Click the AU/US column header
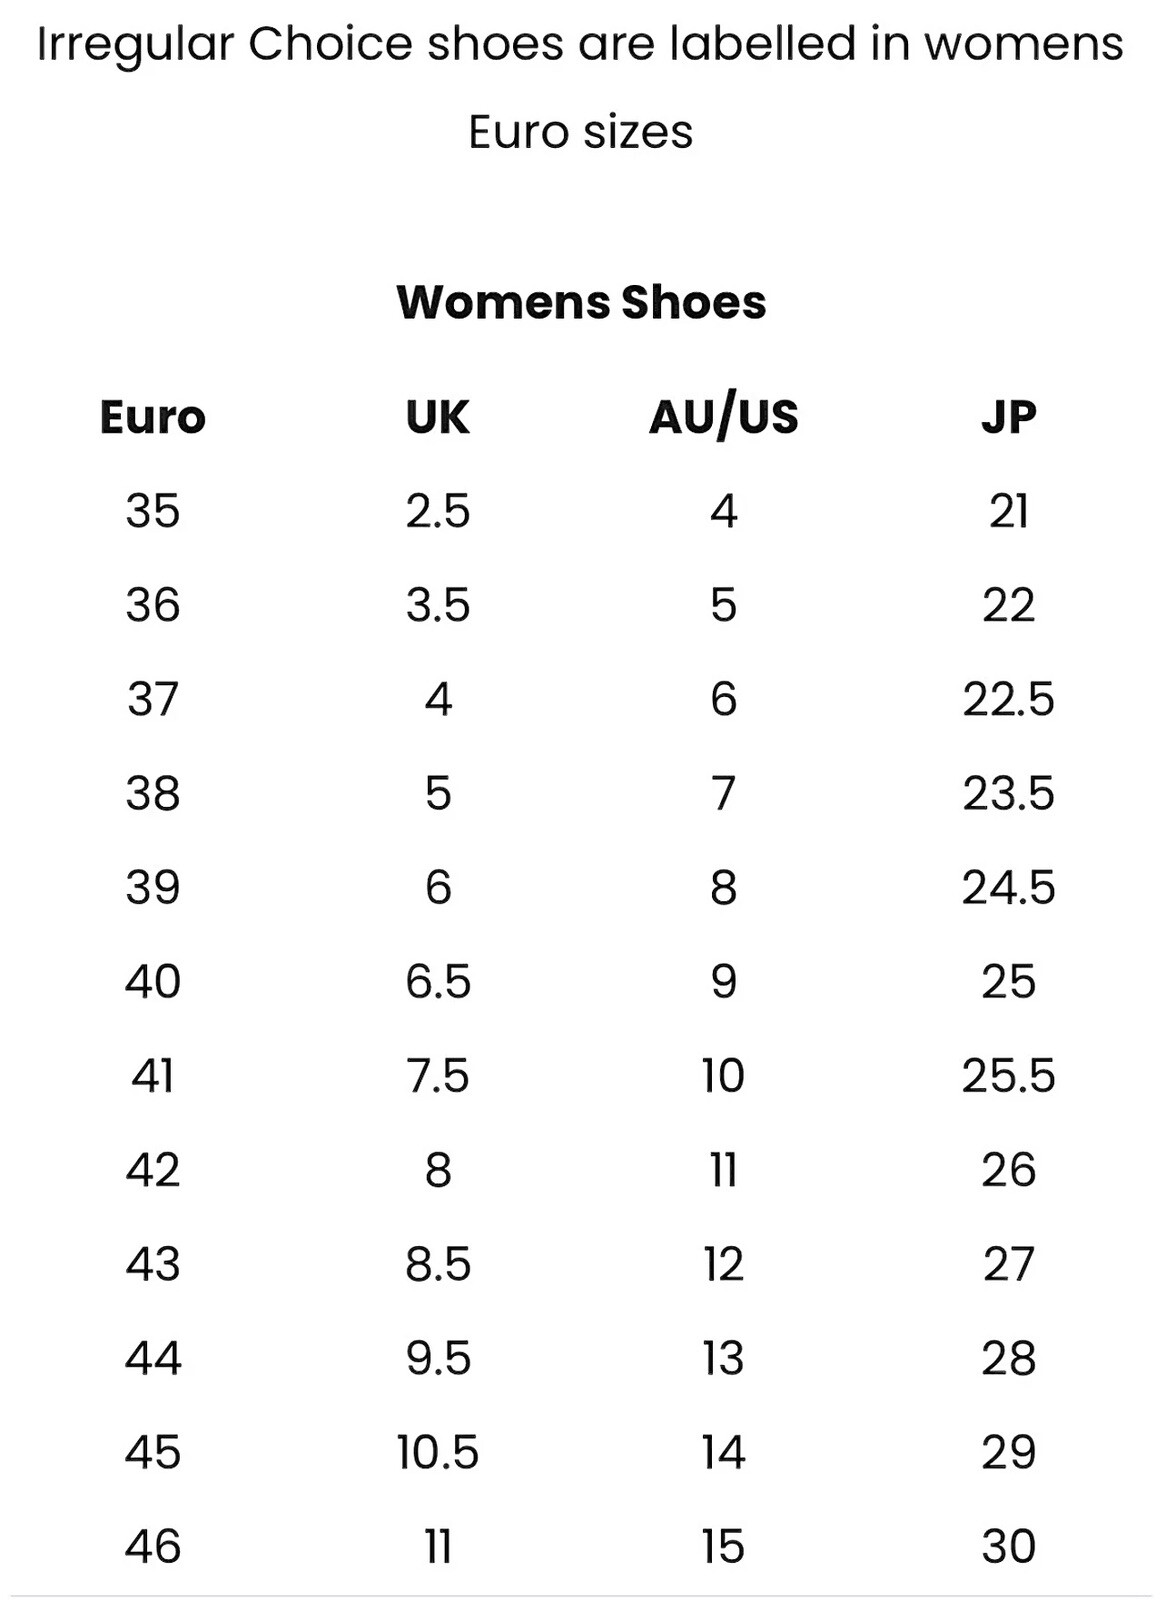 [x=723, y=417]
